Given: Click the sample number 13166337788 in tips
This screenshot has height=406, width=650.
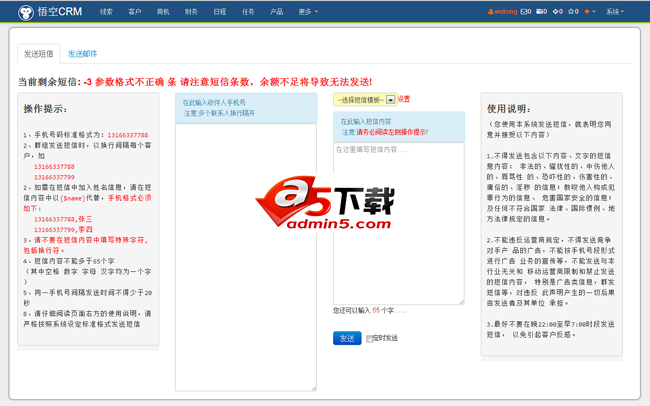Looking at the screenshot, I should 128,135.
